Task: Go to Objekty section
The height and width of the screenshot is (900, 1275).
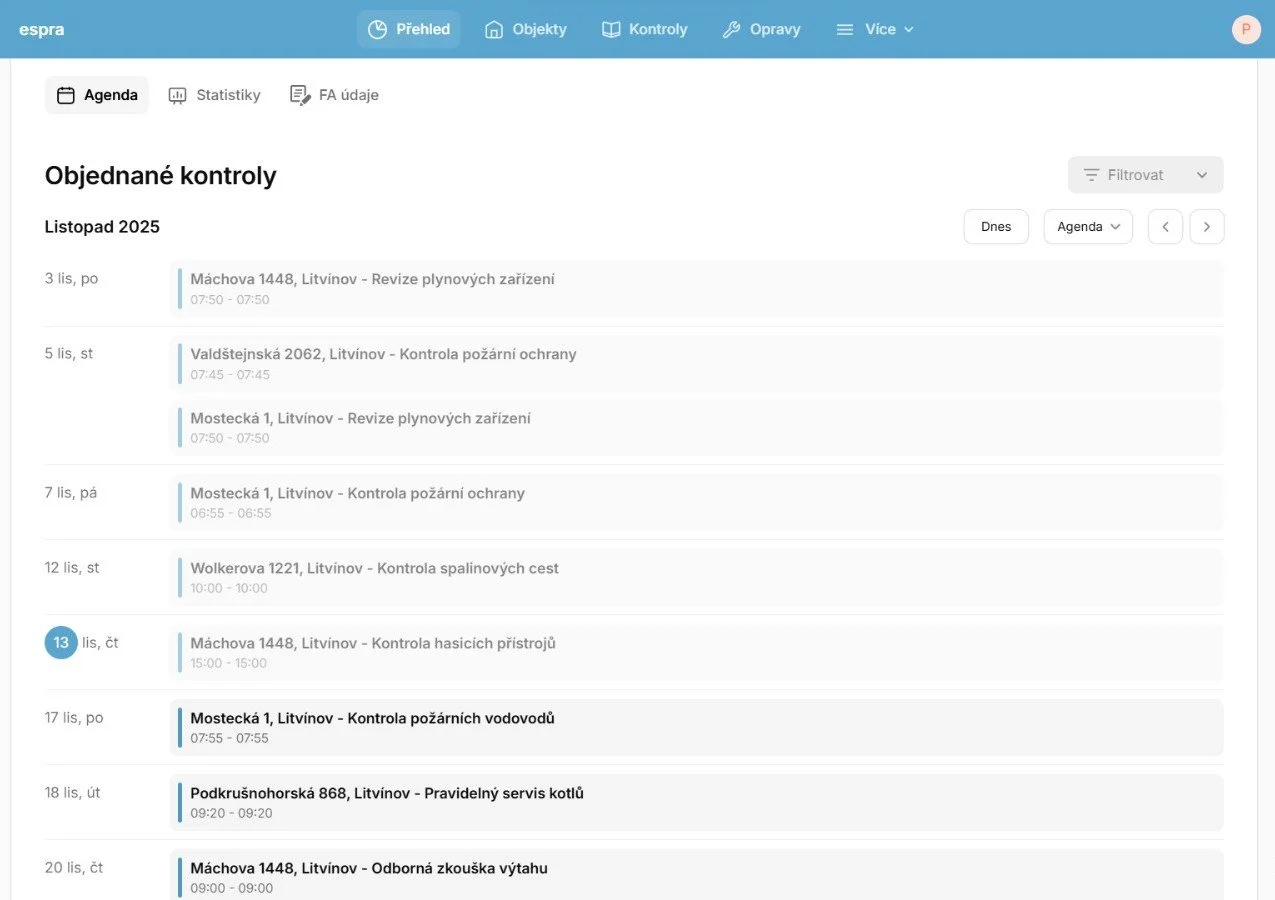Action: tap(525, 29)
